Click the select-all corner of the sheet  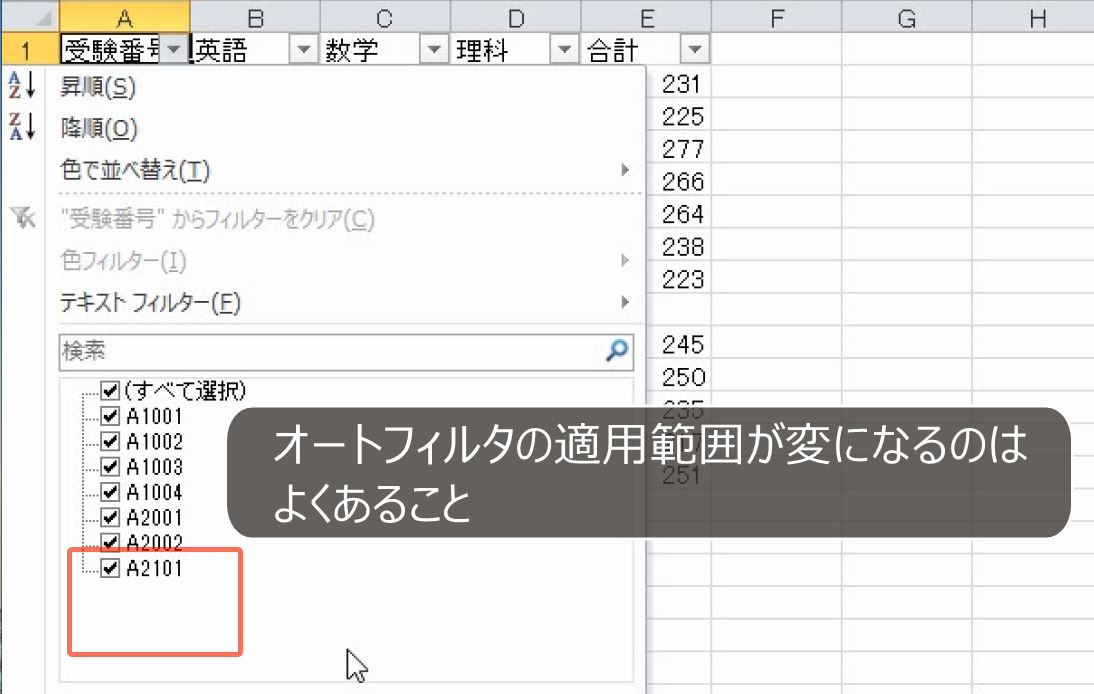click(x=30, y=17)
